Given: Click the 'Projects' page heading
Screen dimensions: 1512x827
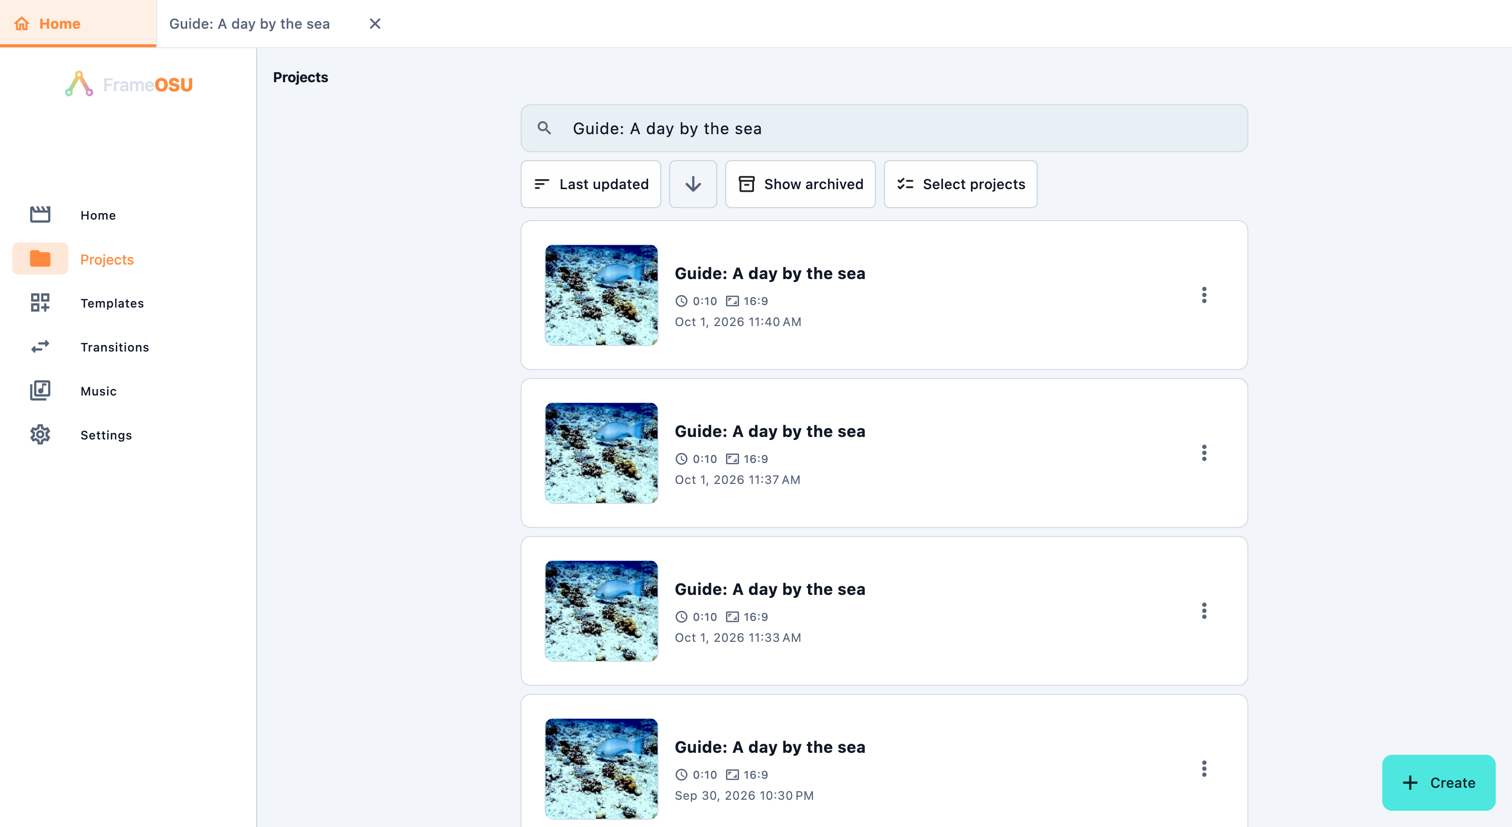Looking at the screenshot, I should click(300, 77).
